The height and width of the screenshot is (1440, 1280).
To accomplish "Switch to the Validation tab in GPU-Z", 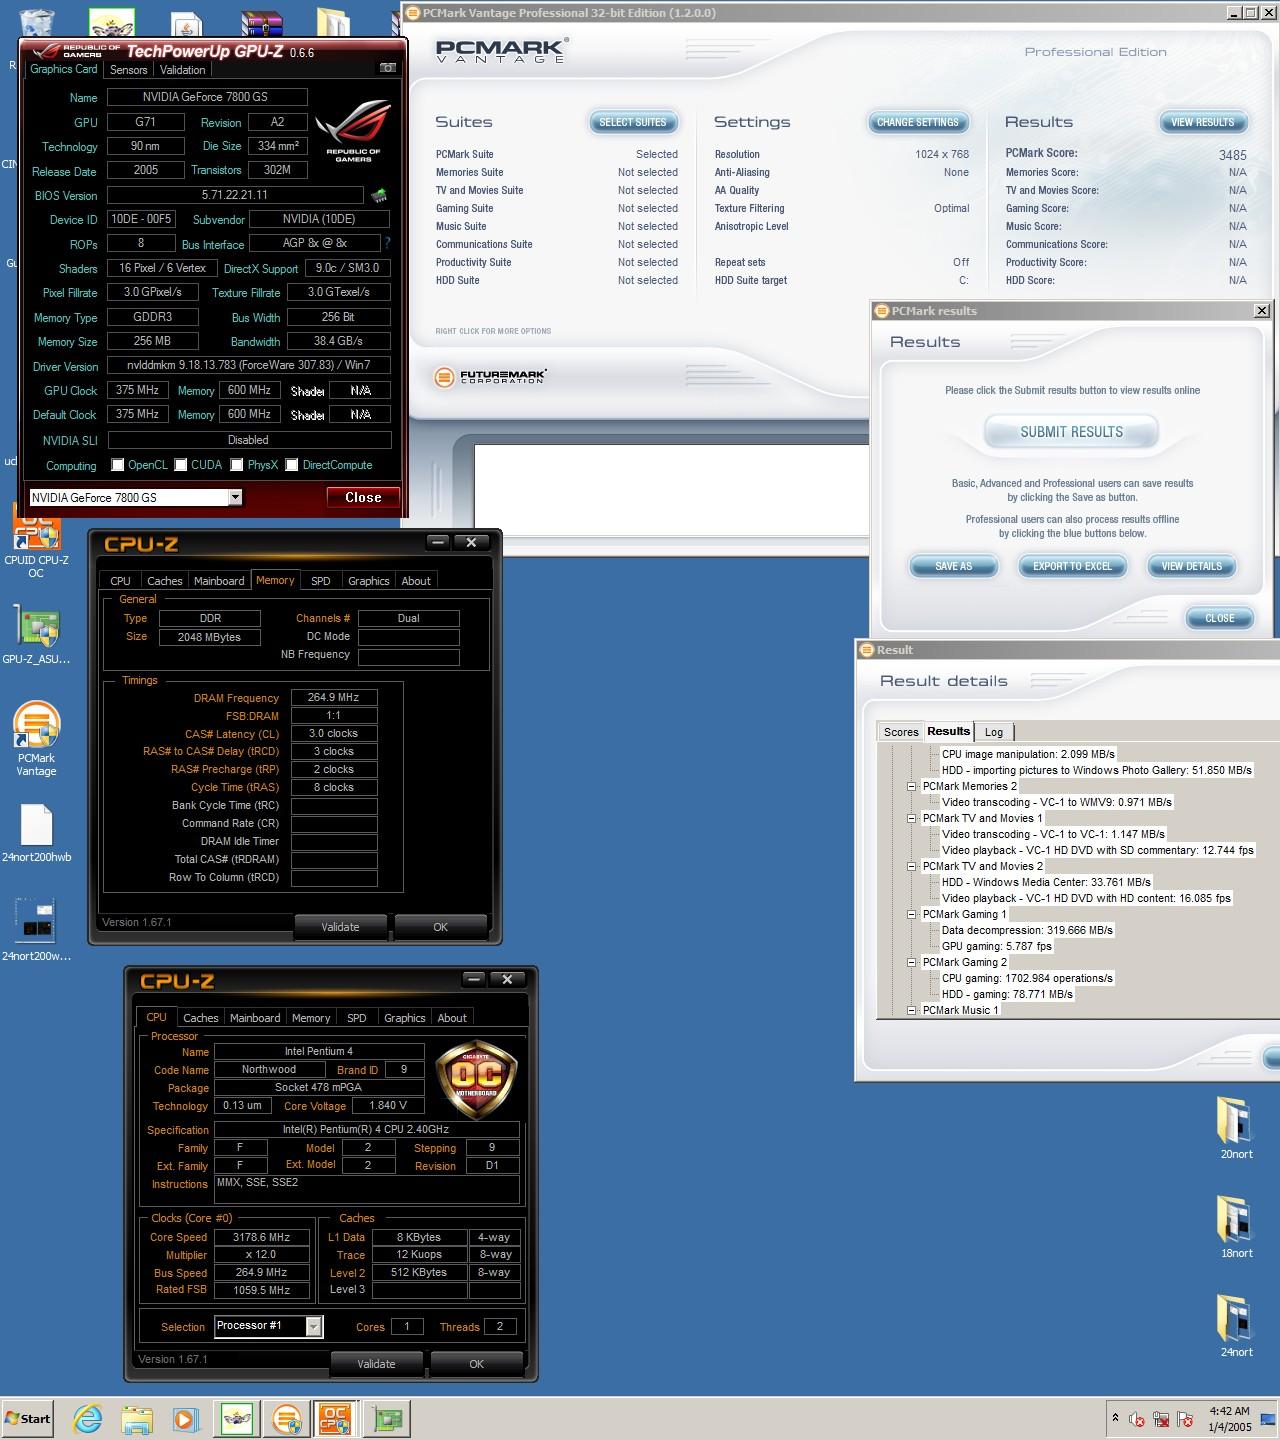I will [183, 70].
